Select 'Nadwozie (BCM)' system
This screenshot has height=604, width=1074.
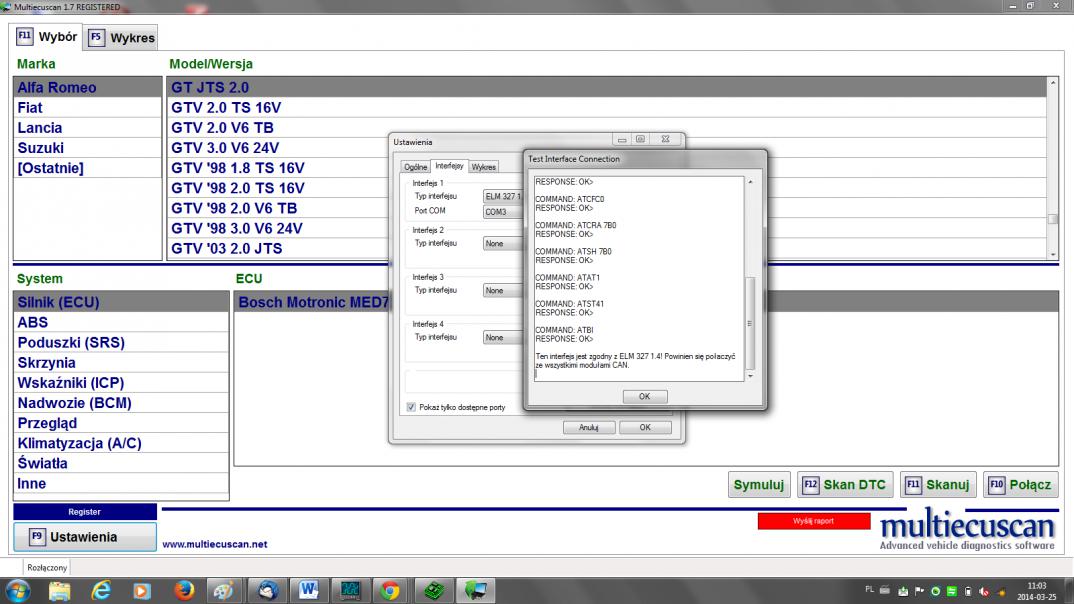(121, 403)
